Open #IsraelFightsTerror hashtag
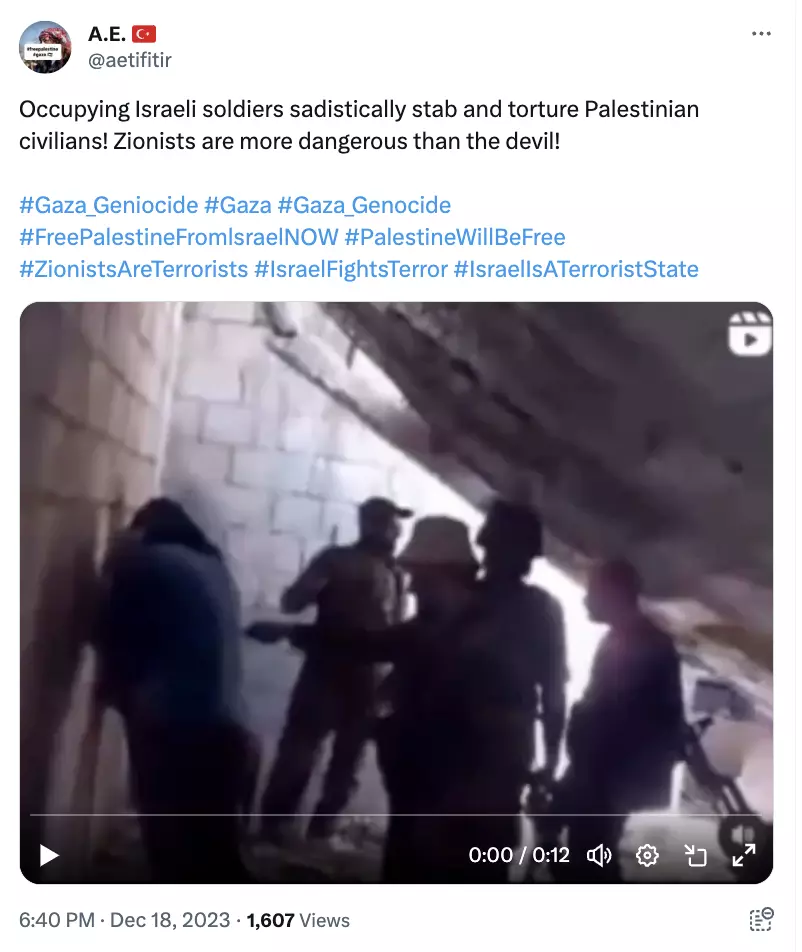The width and height of the screenshot is (802, 952). pos(351,269)
